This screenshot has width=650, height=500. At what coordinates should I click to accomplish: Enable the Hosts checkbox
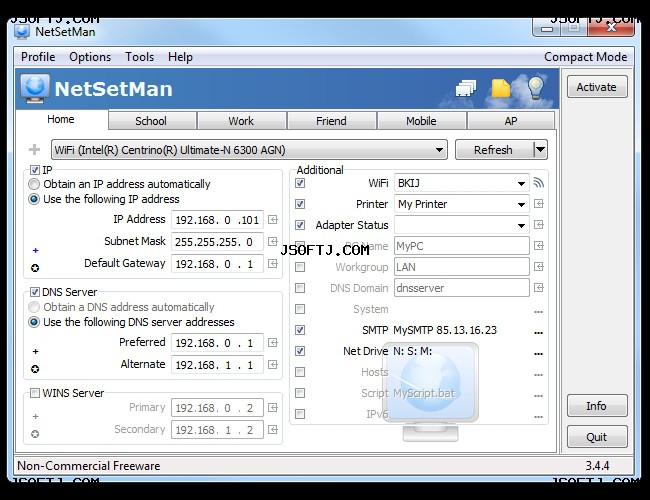tap(300, 372)
